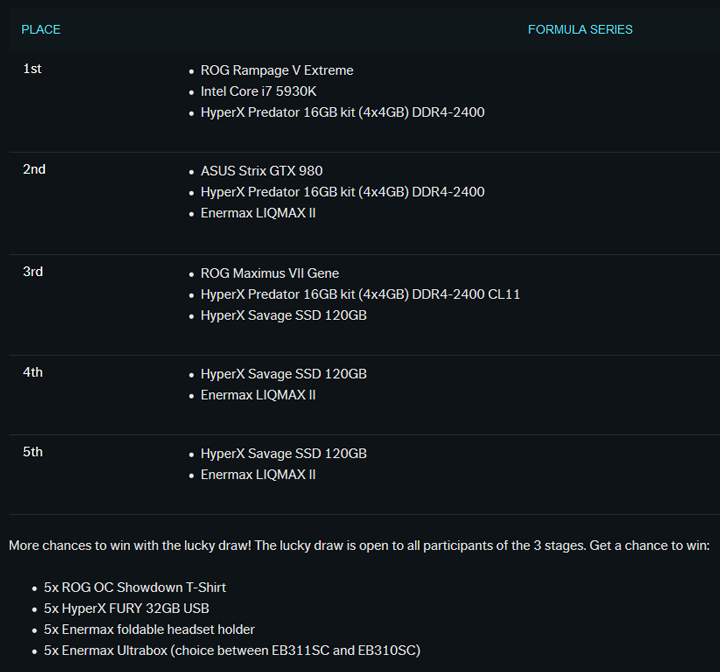Click HyperX Savage SSD in 5th place row
Viewport: 720px width, 672px height.
[x=283, y=454]
